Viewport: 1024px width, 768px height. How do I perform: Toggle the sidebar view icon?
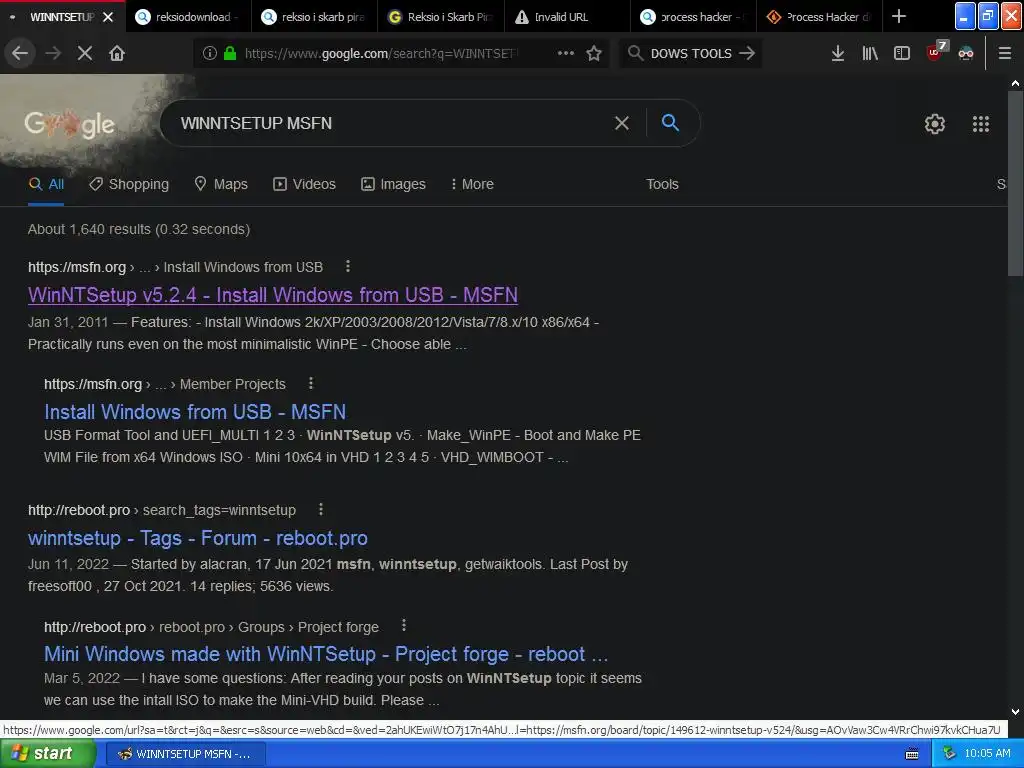pos(902,53)
